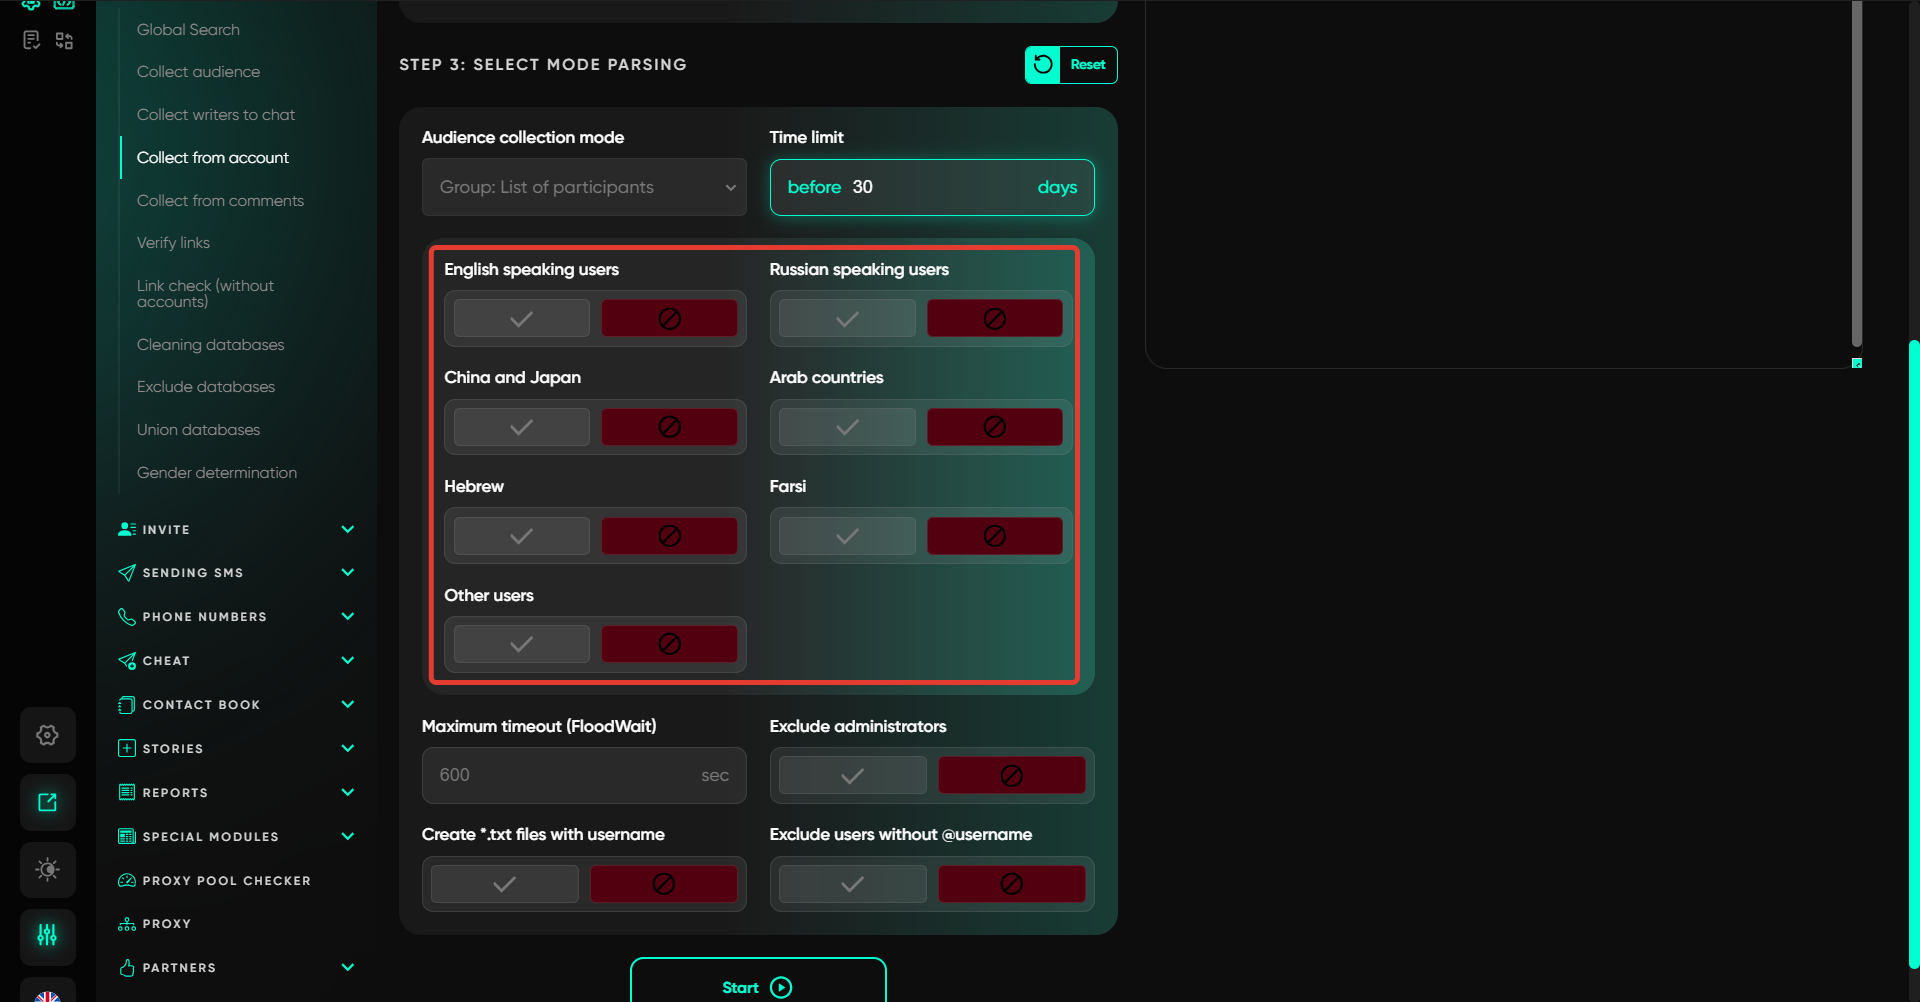The image size is (1920, 1002).
Task: Open the Verify links sidebar entry
Action: coord(173,243)
